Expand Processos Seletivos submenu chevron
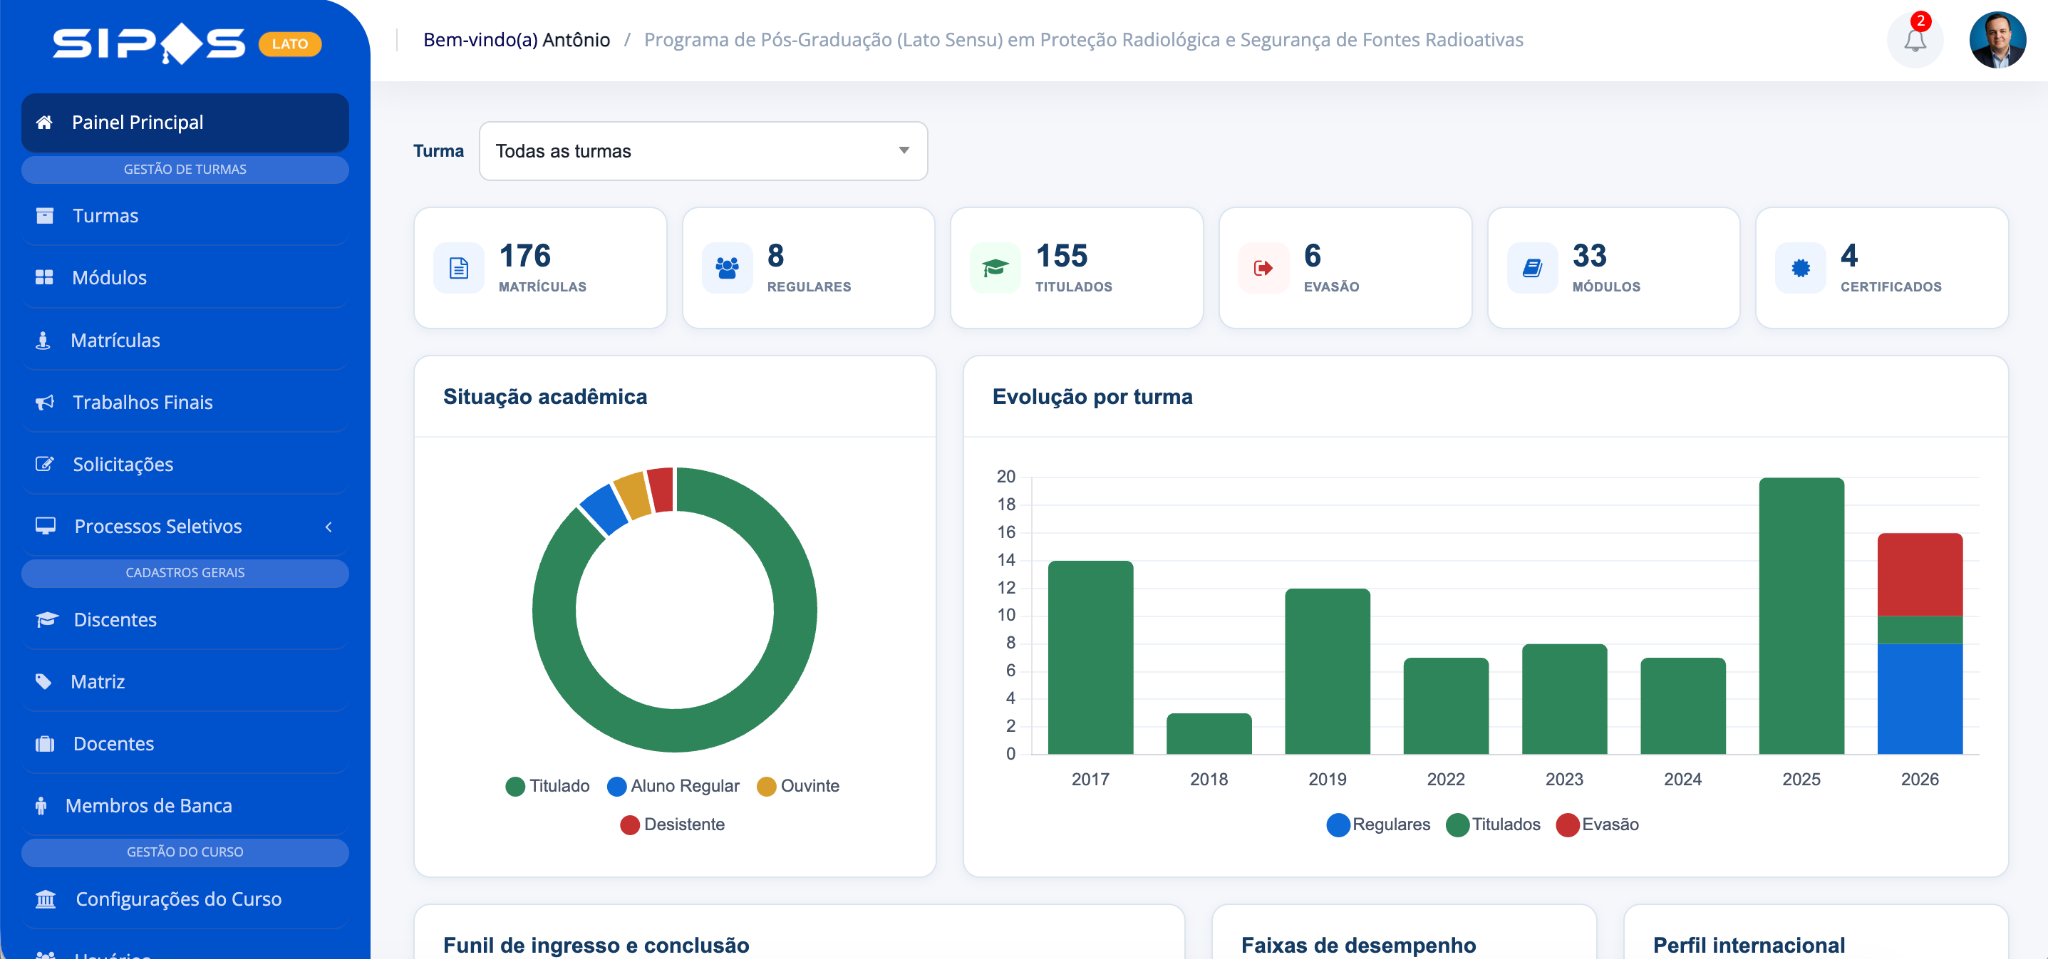 coord(328,527)
